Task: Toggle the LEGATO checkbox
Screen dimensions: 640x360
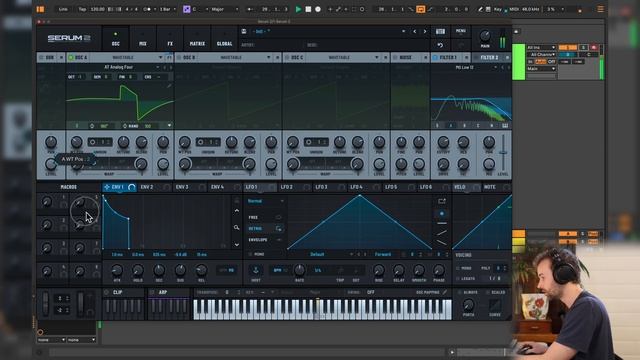Action: (x=458, y=278)
